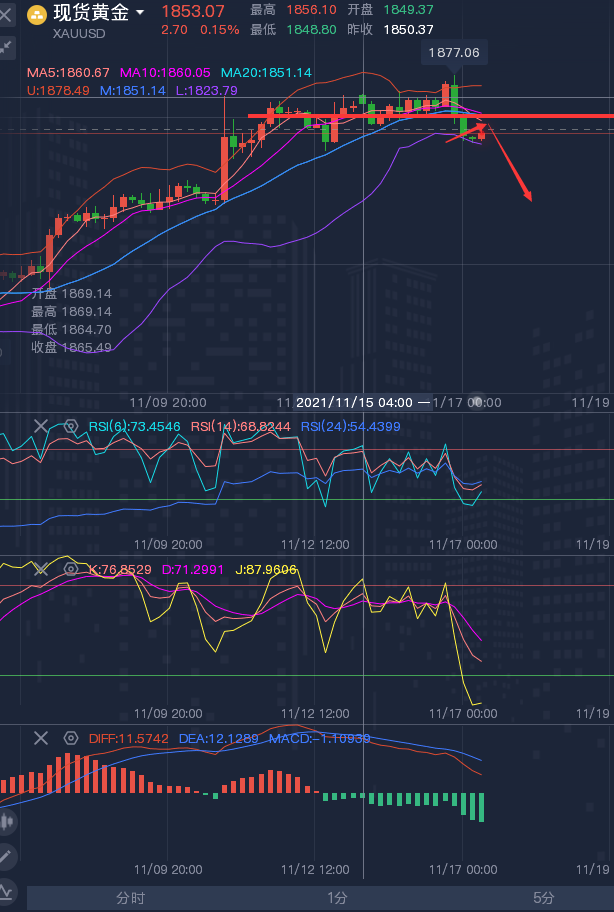The height and width of the screenshot is (912, 614).
Task: Tap the 11/09 20:00 label on main chart axis
Action: coord(168,402)
